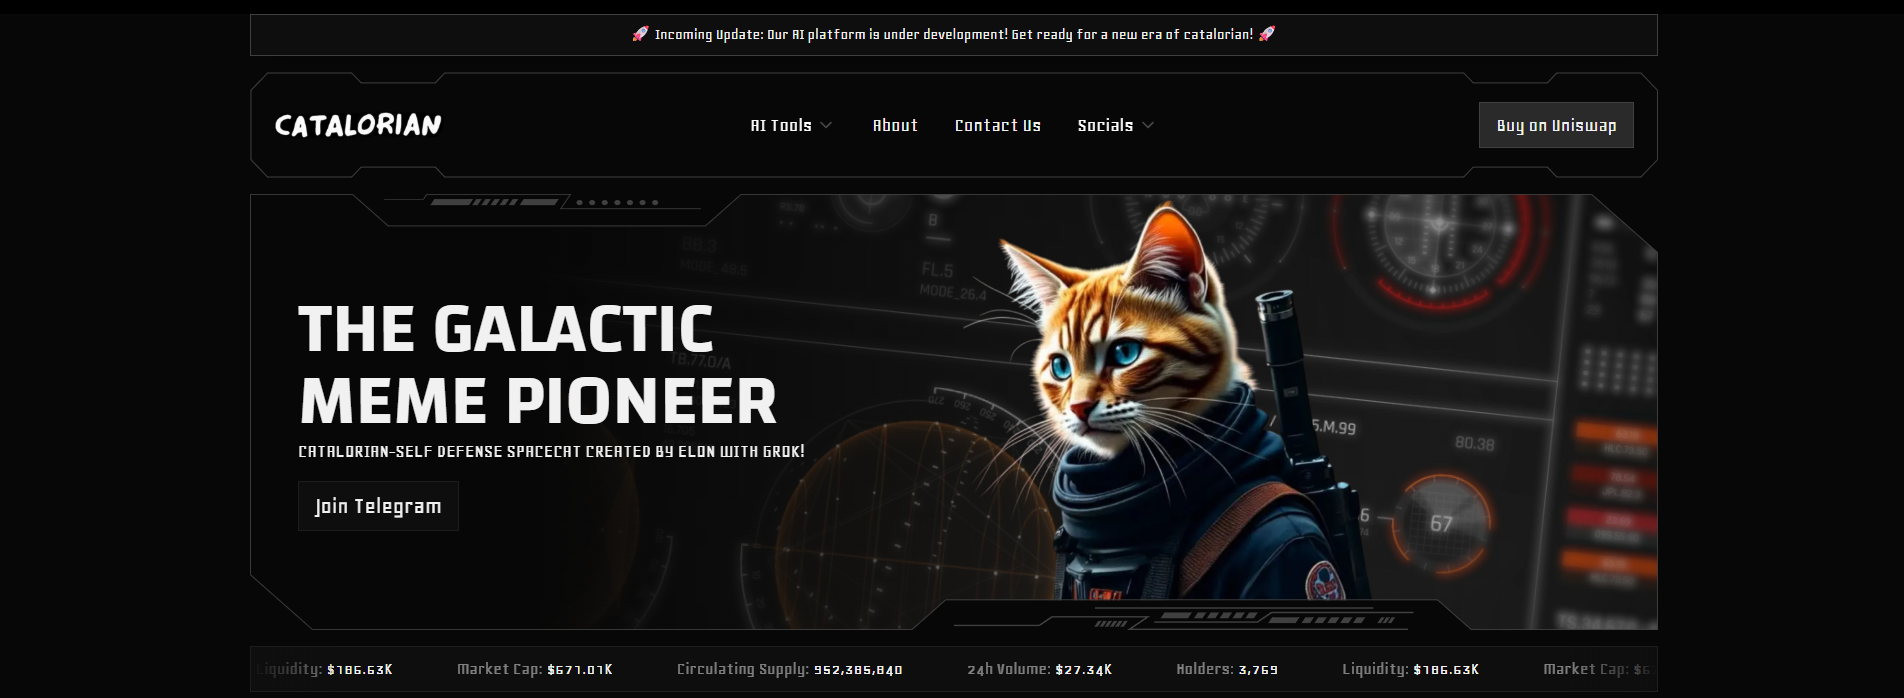Click "Circulating Supply: 952,385,840" in the ticker
1904x698 pixels.
click(x=790, y=669)
